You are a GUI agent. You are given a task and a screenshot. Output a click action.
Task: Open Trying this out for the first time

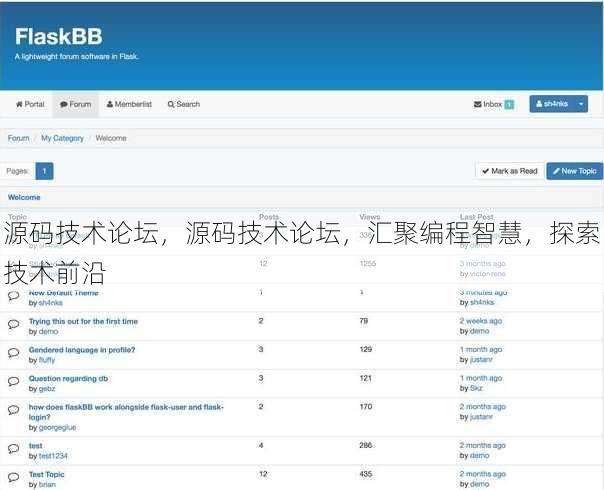coord(83,321)
